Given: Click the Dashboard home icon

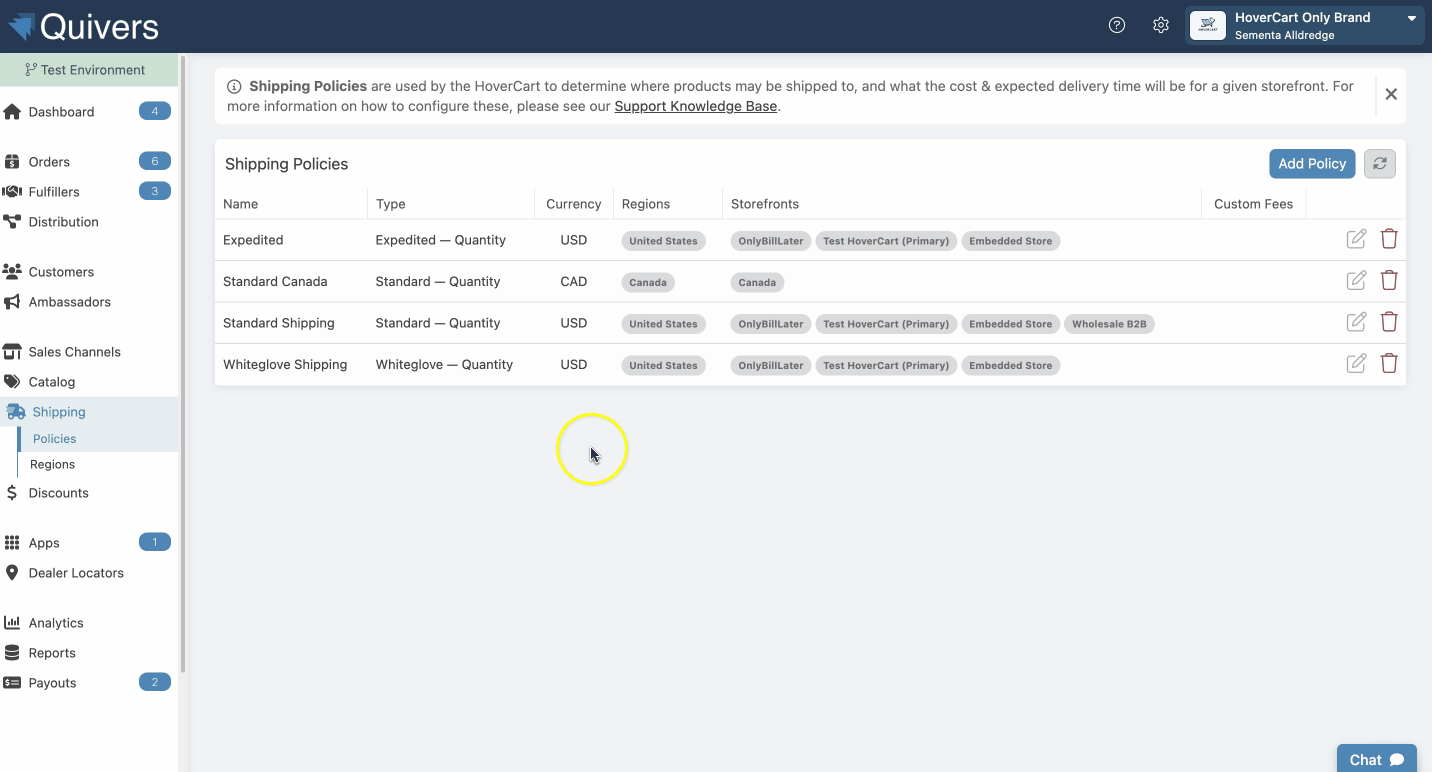Looking at the screenshot, I should [12, 111].
